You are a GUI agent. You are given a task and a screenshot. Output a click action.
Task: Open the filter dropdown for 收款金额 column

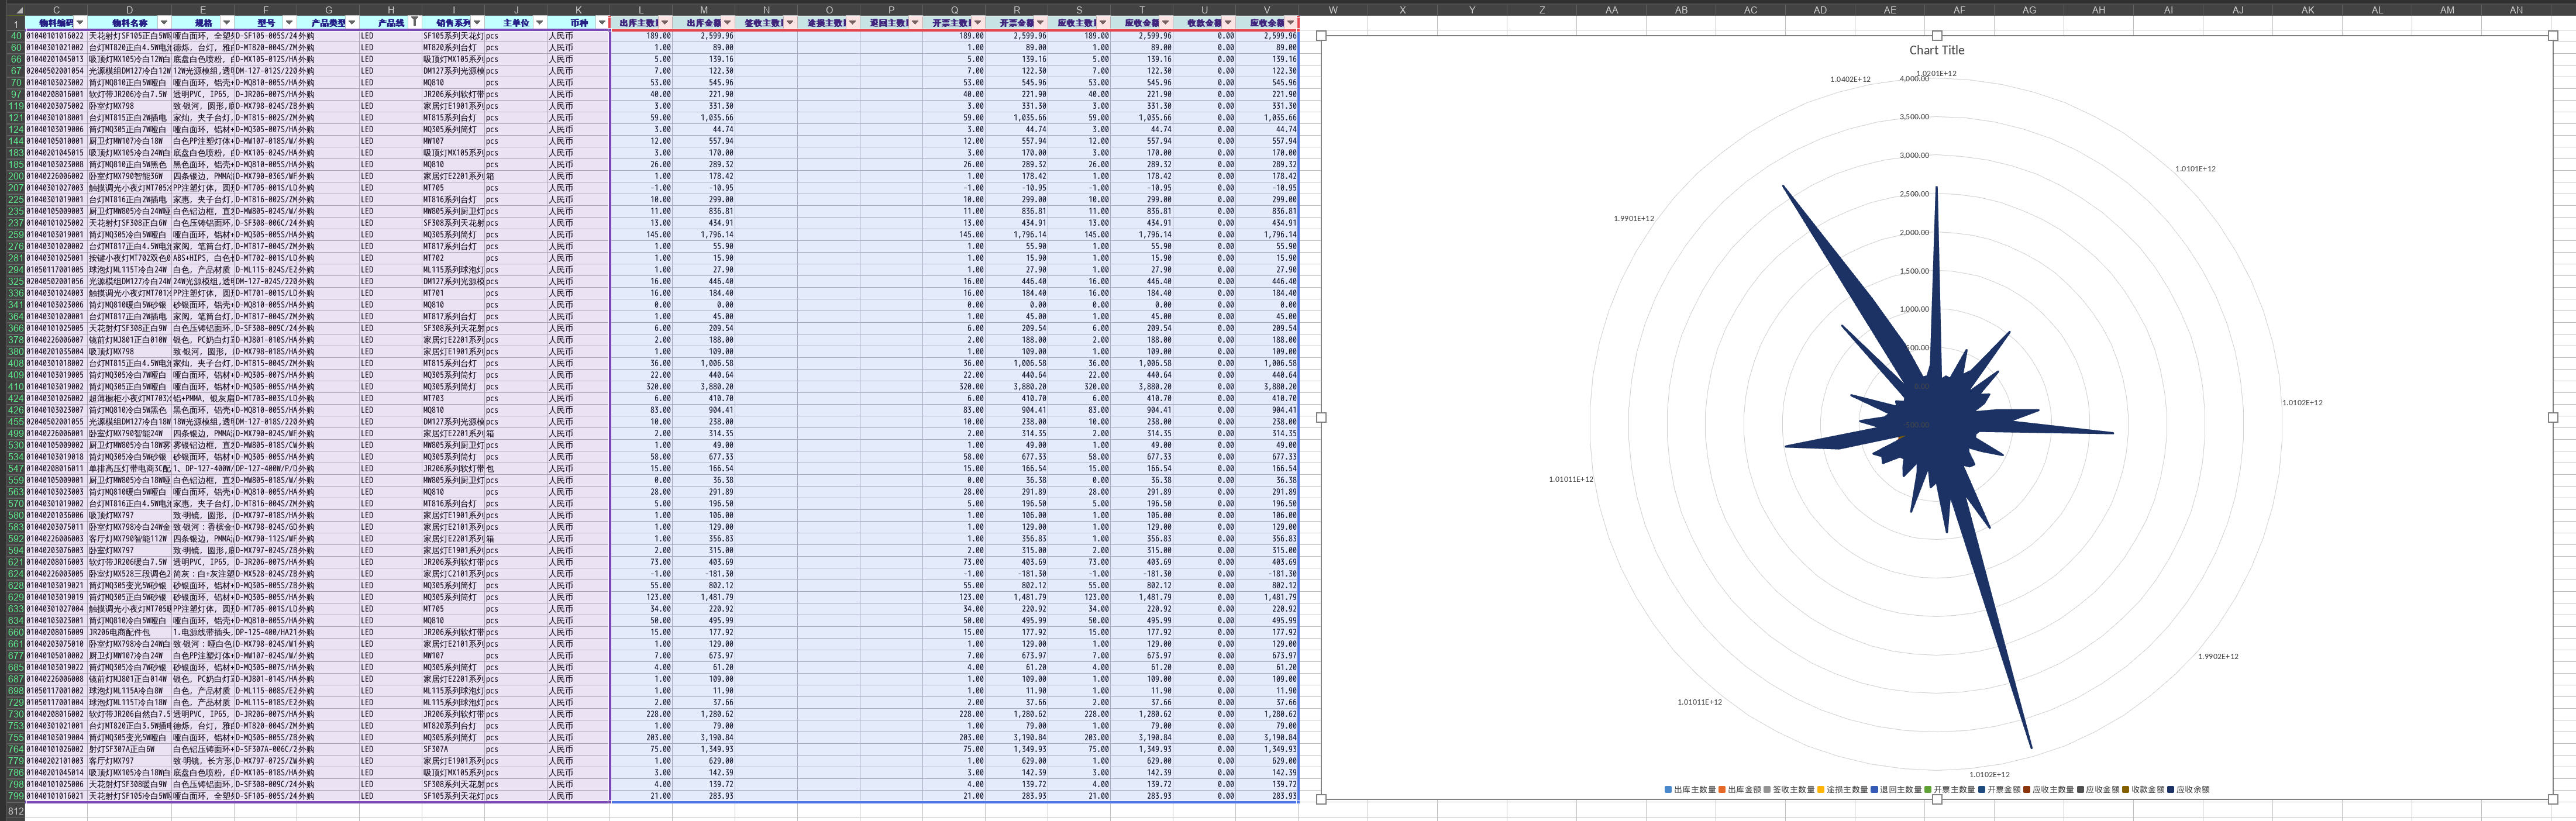click(x=1228, y=22)
